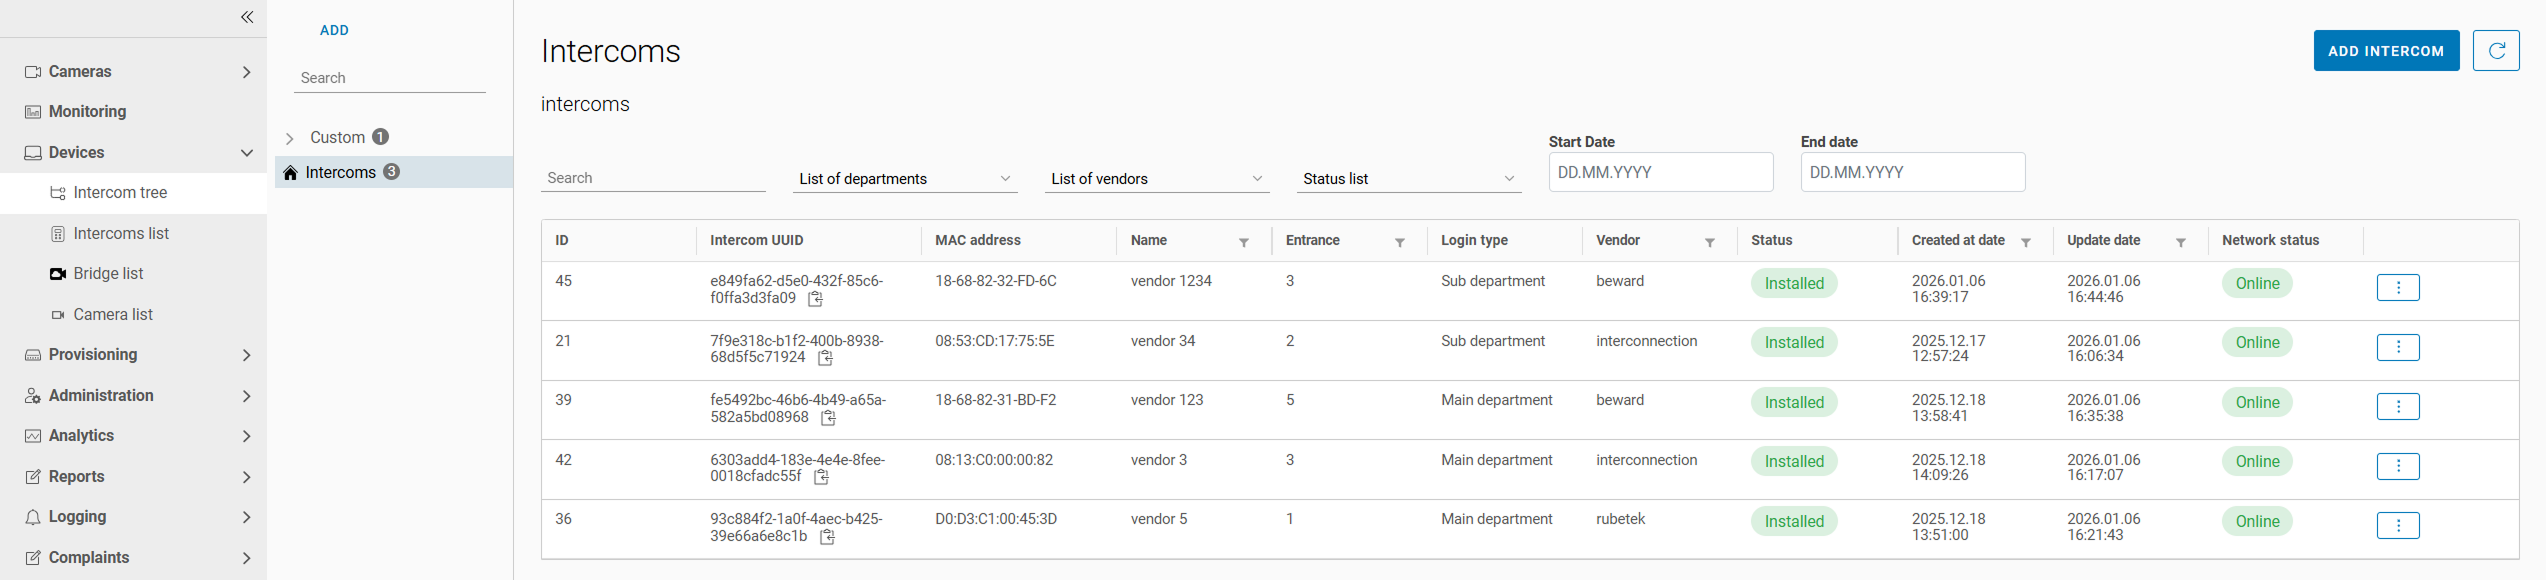2546x580 pixels.
Task: Open Bridge list in sidebar
Action: click(108, 274)
